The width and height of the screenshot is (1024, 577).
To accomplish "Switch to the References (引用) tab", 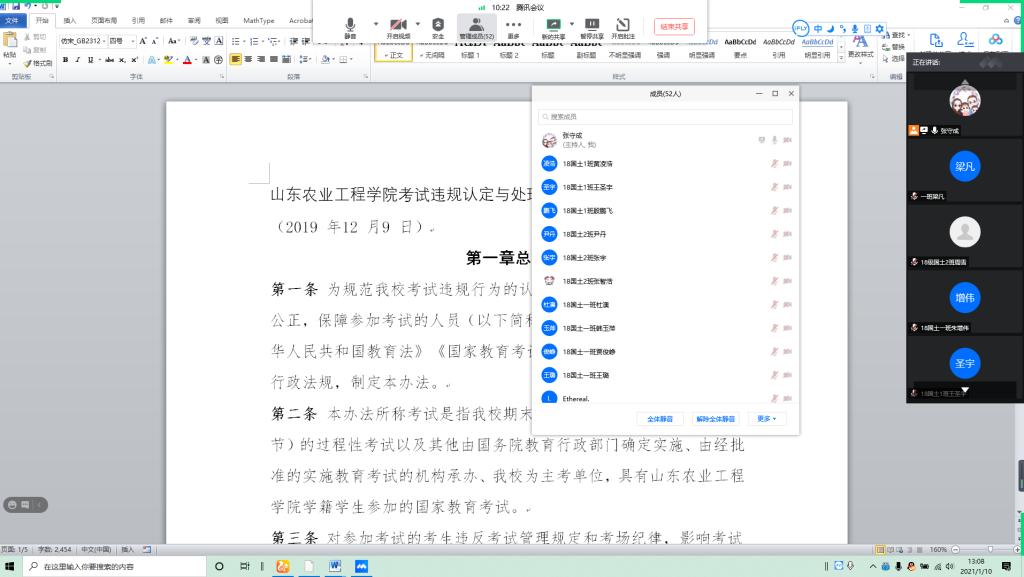I will tap(138, 20).
